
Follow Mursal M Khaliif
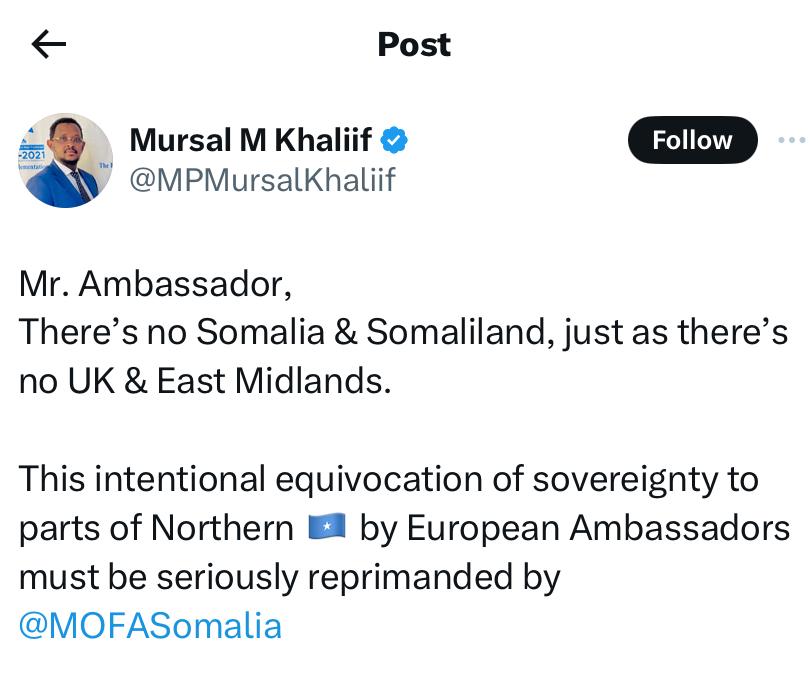[692, 141]
